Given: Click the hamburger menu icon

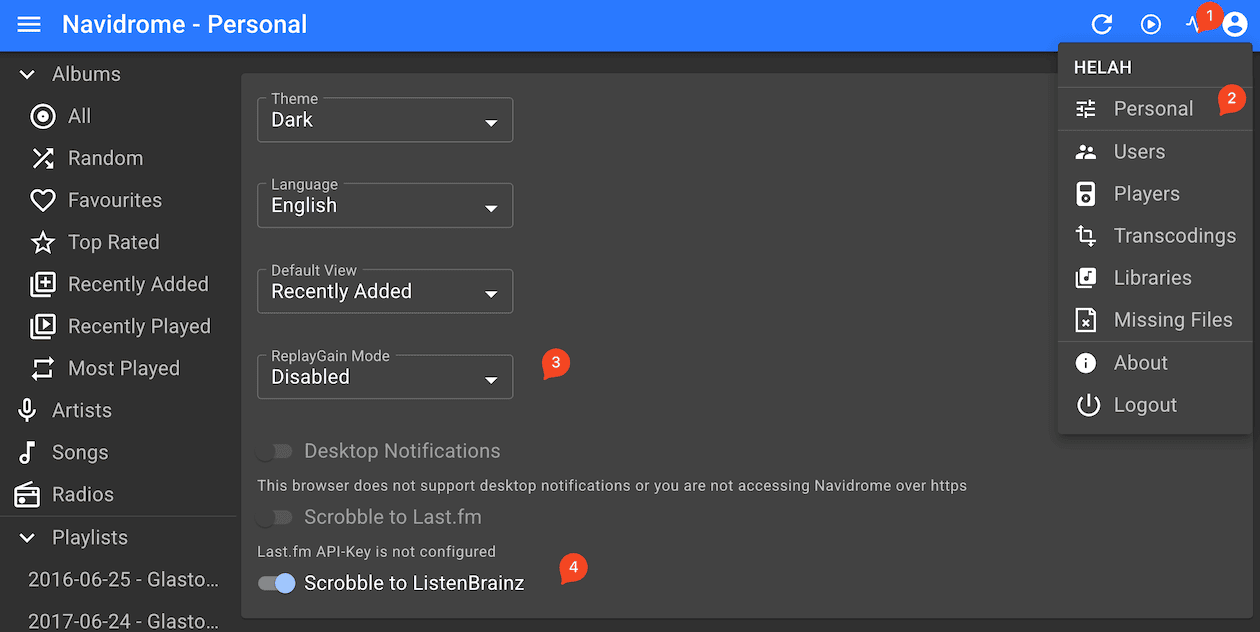Looking at the screenshot, I should (29, 24).
